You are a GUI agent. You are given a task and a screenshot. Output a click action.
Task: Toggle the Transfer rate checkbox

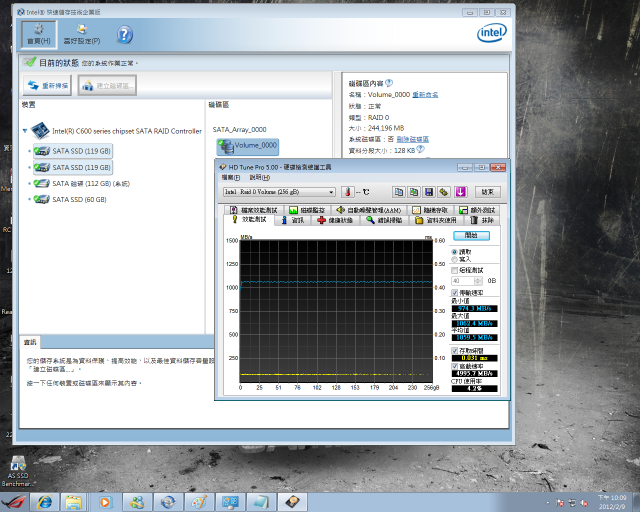[x=454, y=293]
